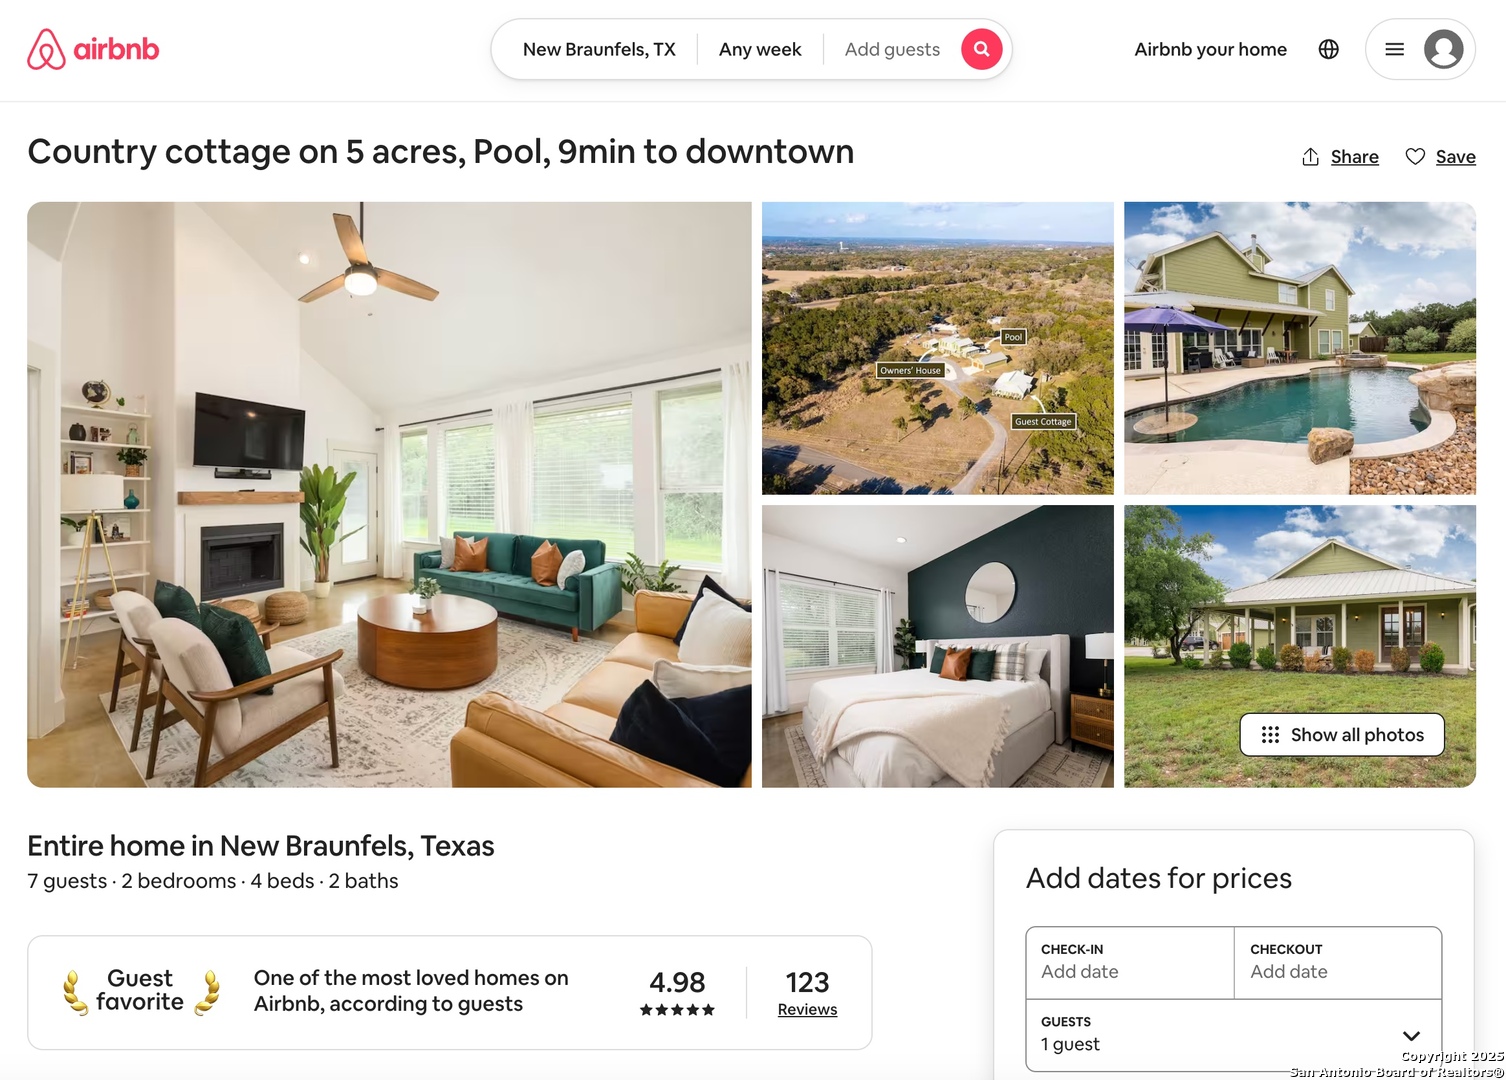The image size is (1506, 1080).
Task: Open the living room main photo
Action: pos(389,495)
